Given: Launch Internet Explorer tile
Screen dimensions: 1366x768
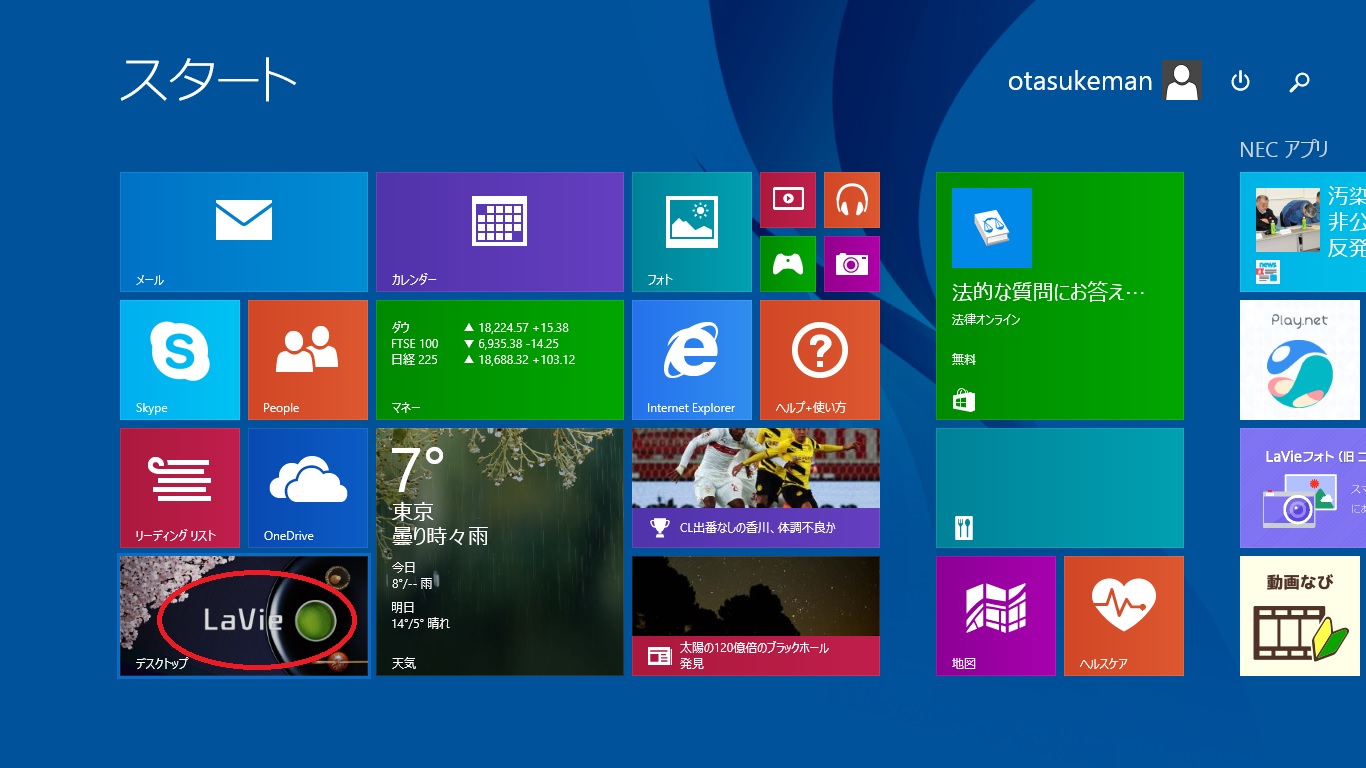Looking at the screenshot, I should pyautogui.click(x=692, y=360).
